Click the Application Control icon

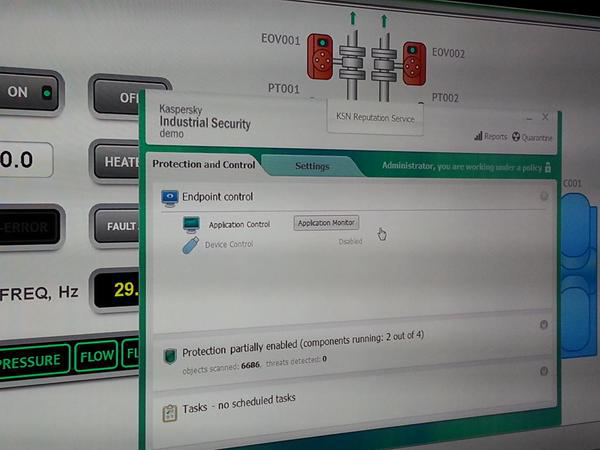click(x=191, y=225)
